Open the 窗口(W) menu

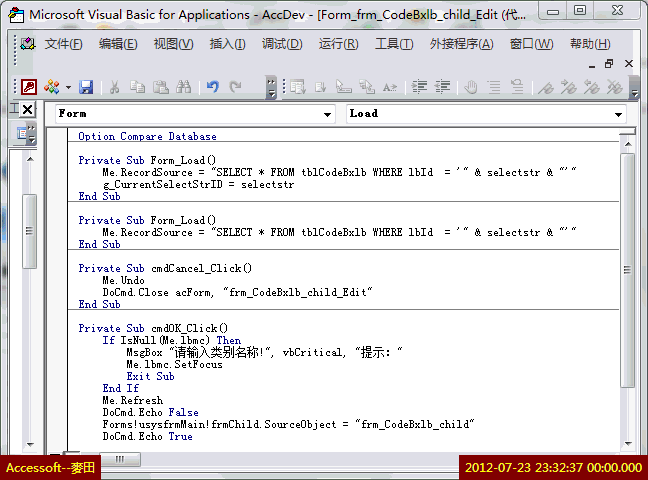point(531,44)
